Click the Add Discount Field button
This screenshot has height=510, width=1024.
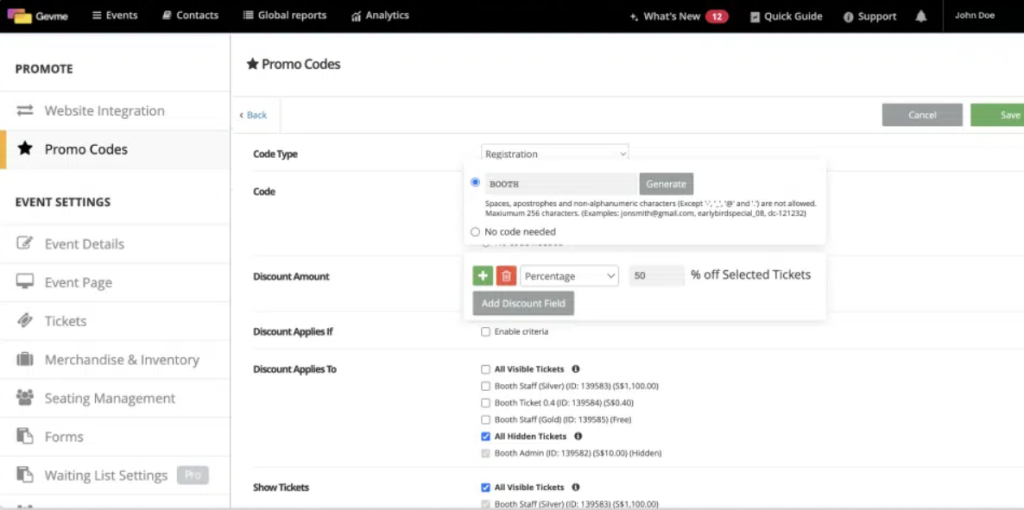coord(523,303)
